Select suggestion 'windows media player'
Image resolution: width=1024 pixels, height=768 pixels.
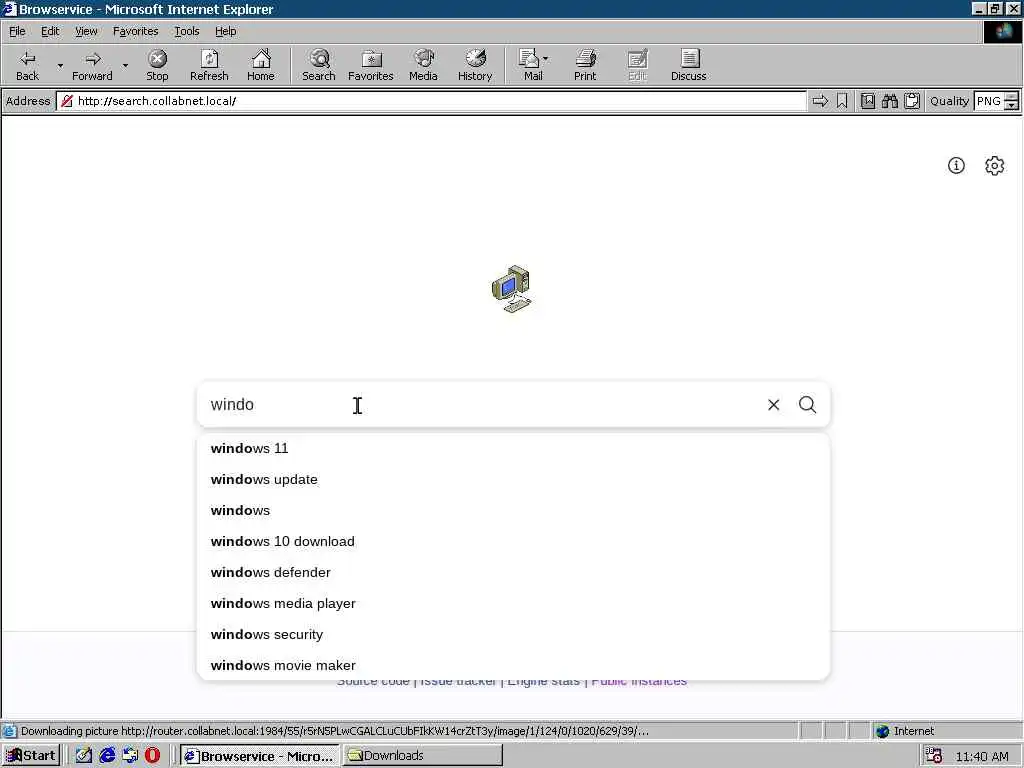pyautogui.click(x=513, y=603)
